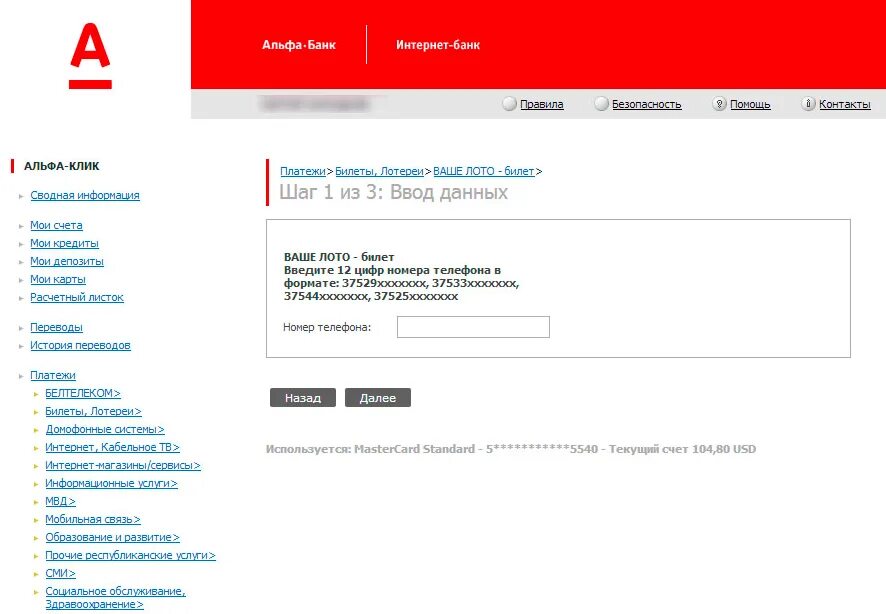Expand the Интернет-магазины/сервисы> category
This screenshot has height=614, width=886.
pyautogui.click(x=123, y=466)
